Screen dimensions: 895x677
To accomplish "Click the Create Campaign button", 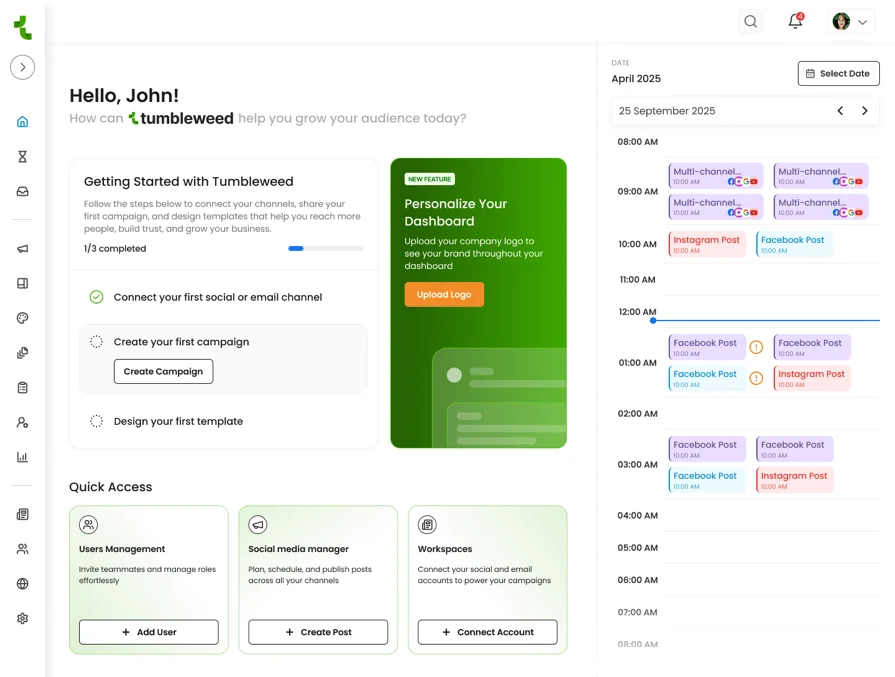I will [163, 372].
